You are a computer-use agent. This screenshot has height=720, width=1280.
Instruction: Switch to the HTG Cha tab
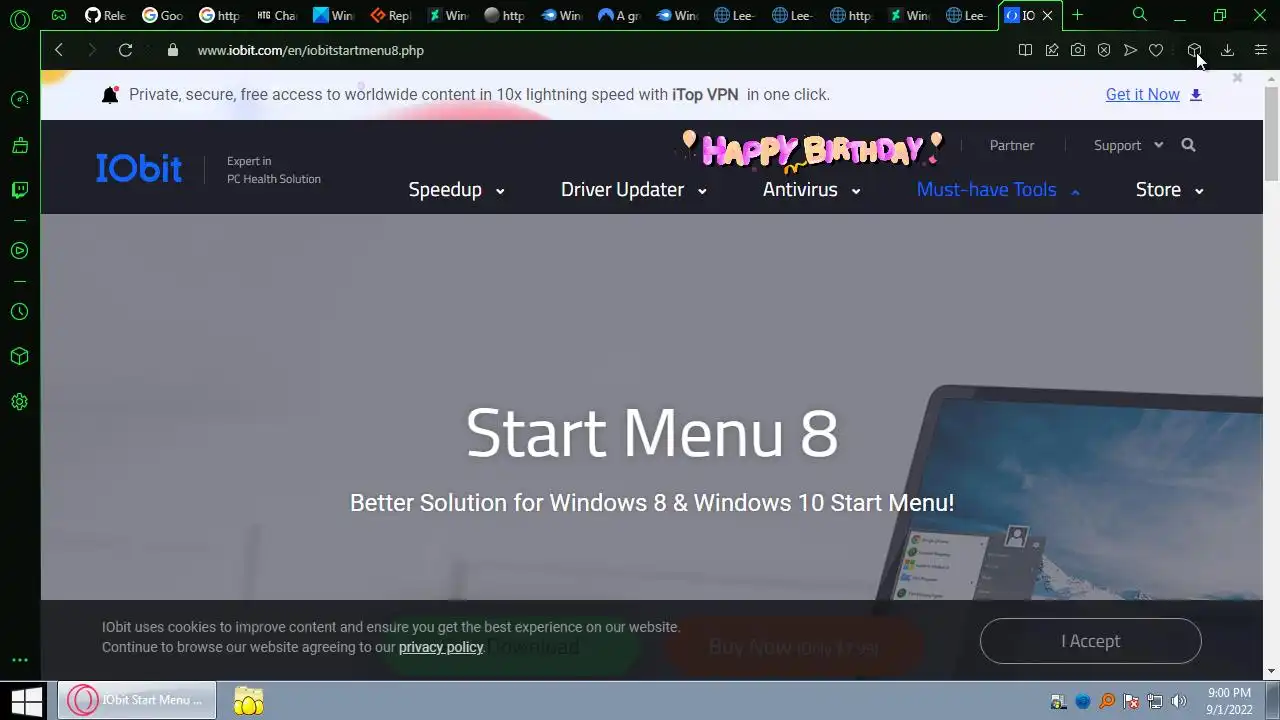276,15
